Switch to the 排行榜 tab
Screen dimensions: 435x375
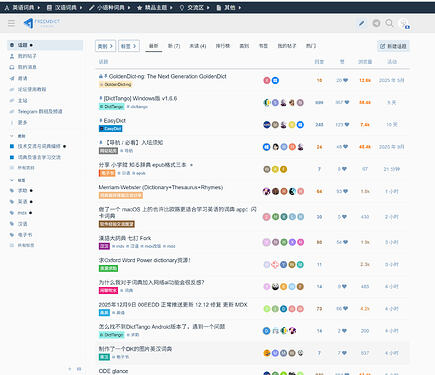coord(223,46)
